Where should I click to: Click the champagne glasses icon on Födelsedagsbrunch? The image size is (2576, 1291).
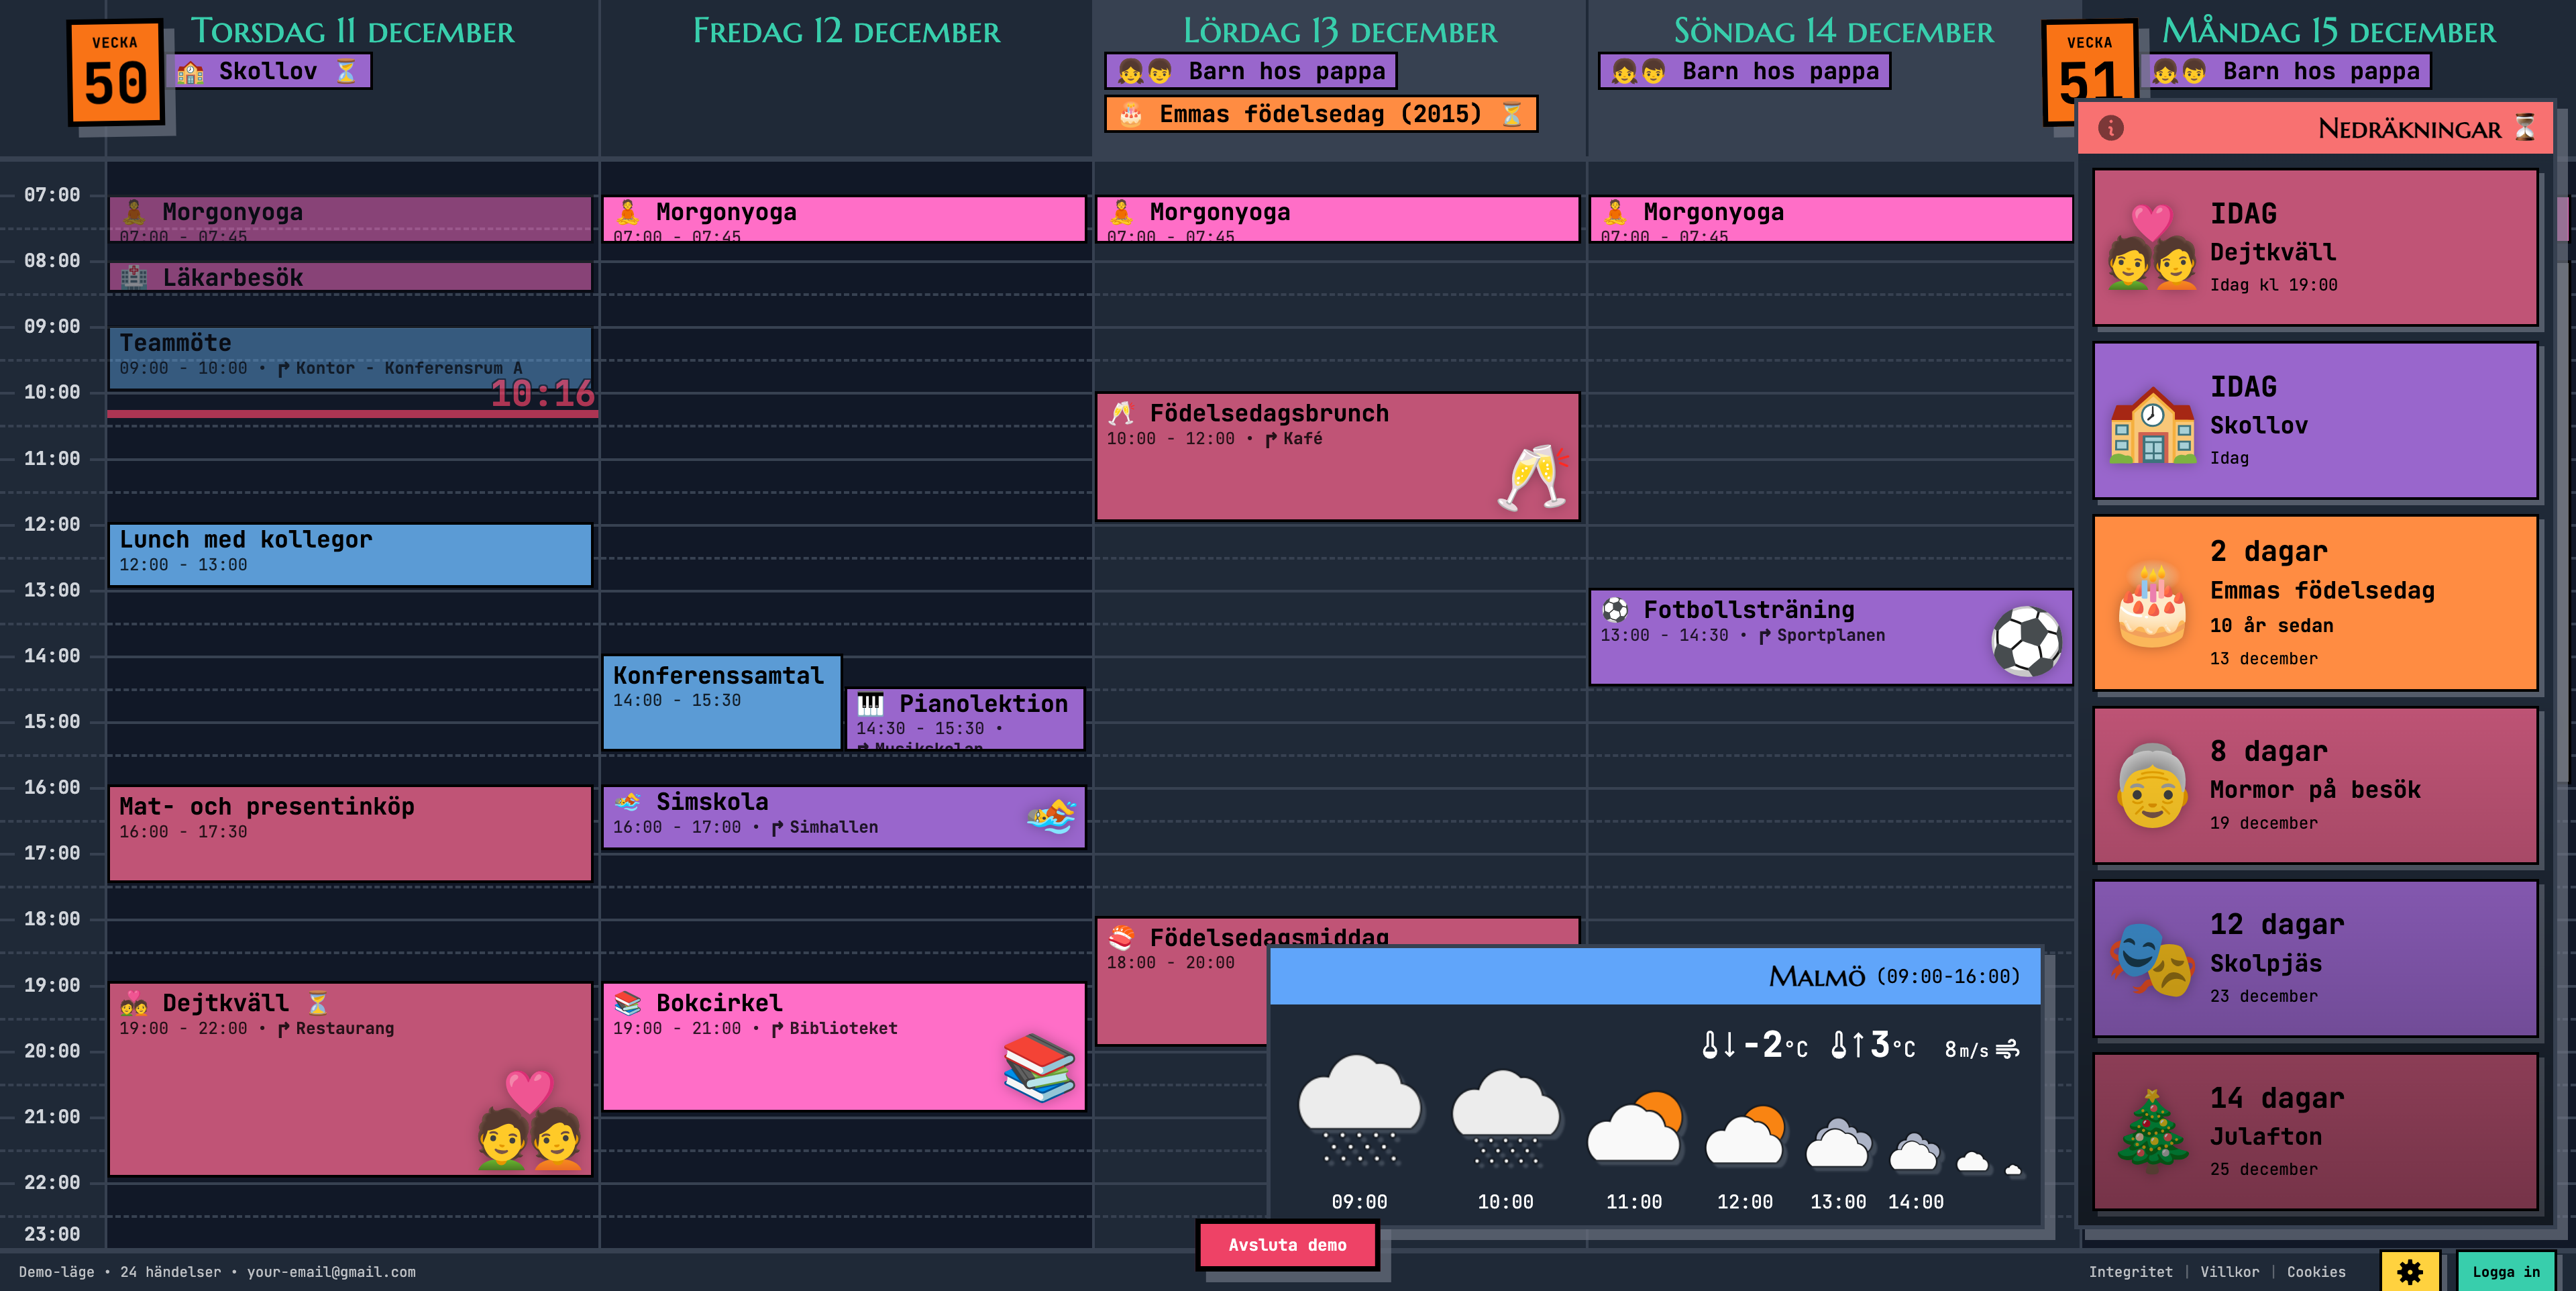click(x=1532, y=477)
